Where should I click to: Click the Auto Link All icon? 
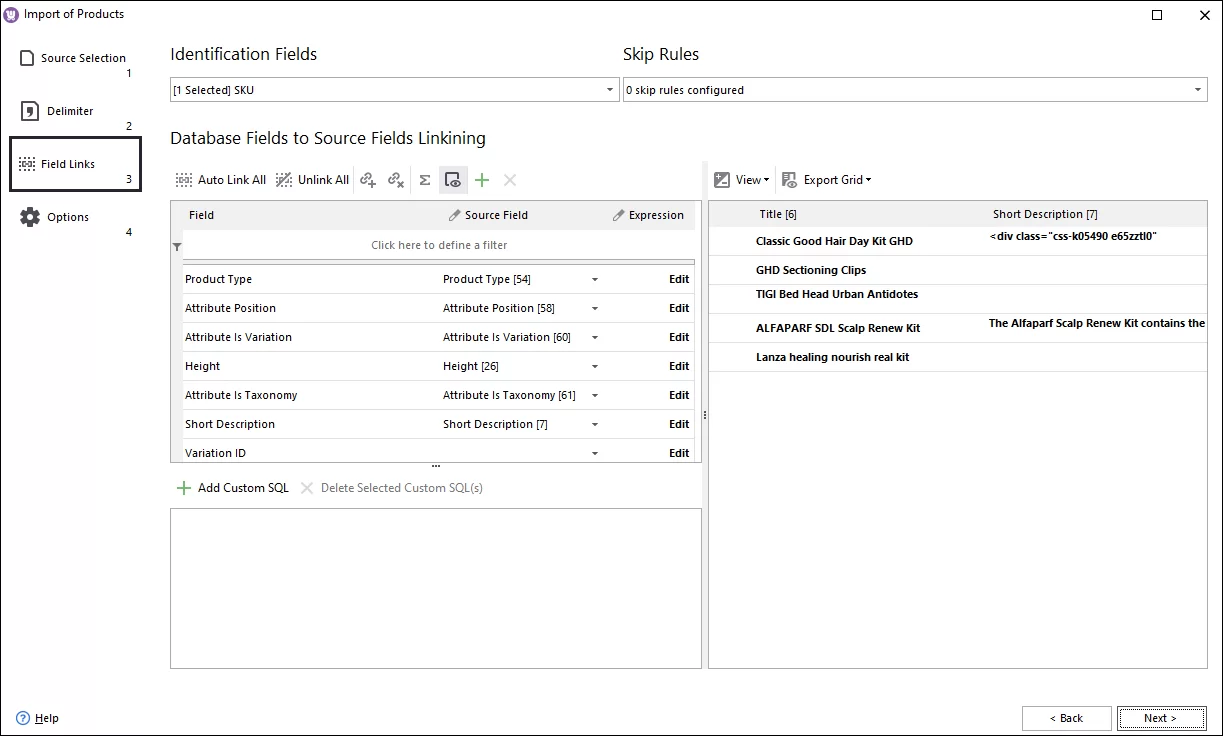click(184, 179)
